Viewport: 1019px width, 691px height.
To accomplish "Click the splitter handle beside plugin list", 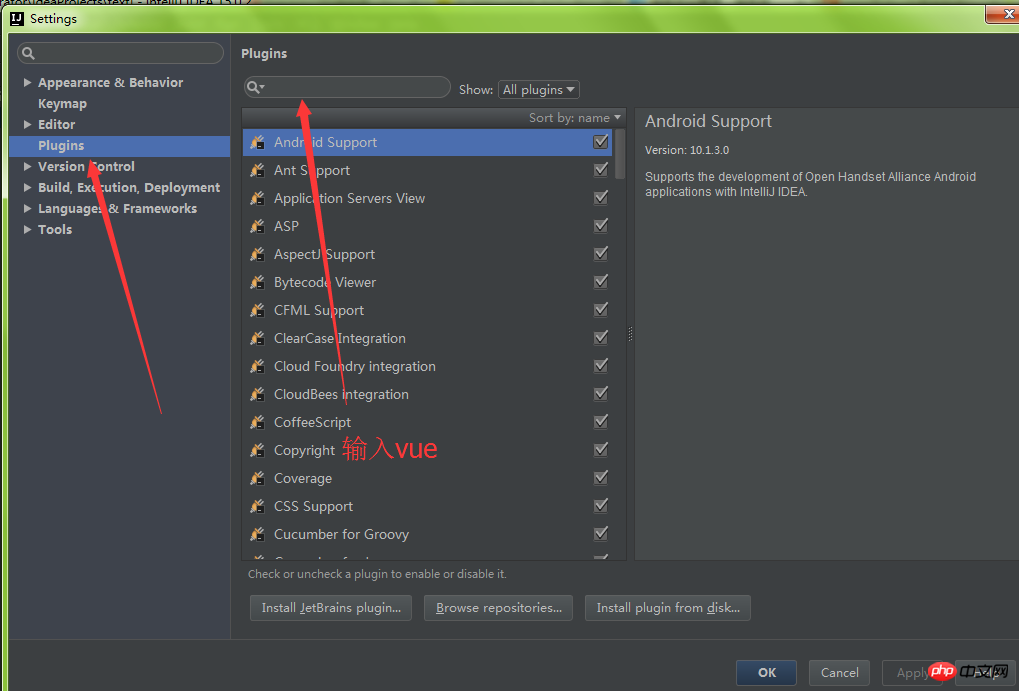I will click(630, 334).
